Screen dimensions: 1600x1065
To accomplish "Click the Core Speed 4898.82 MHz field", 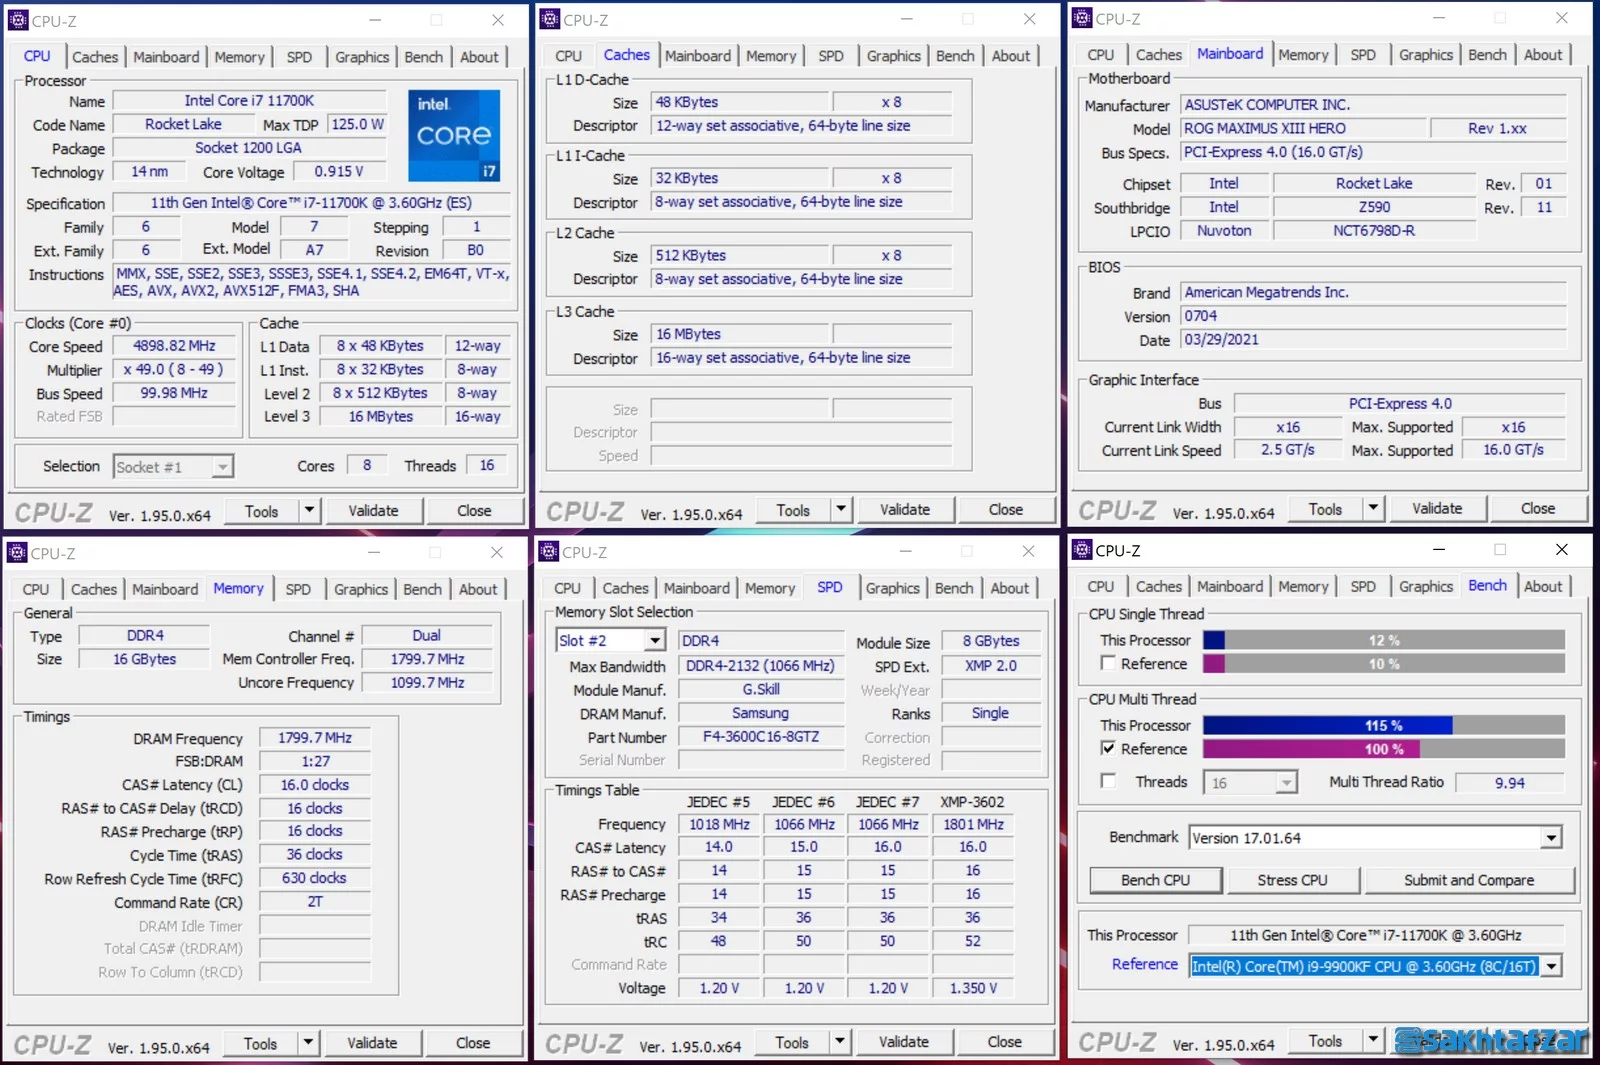I will (174, 346).
